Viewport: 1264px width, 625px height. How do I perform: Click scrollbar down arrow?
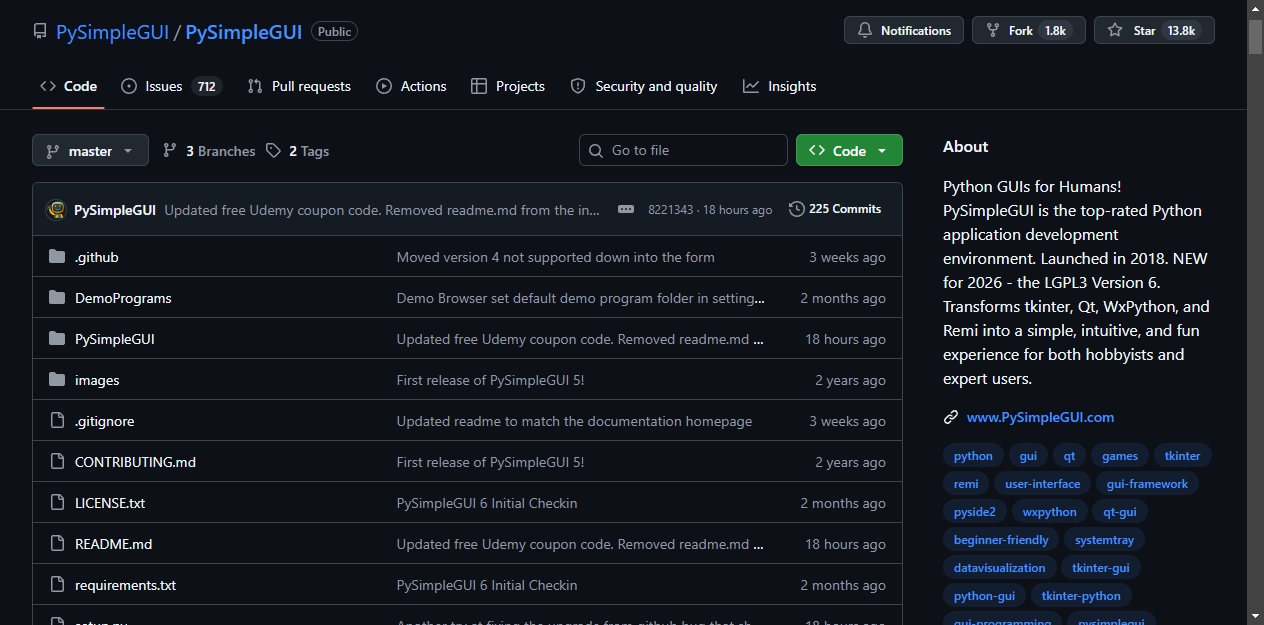pyautogui.click(x=1255, y=616)
